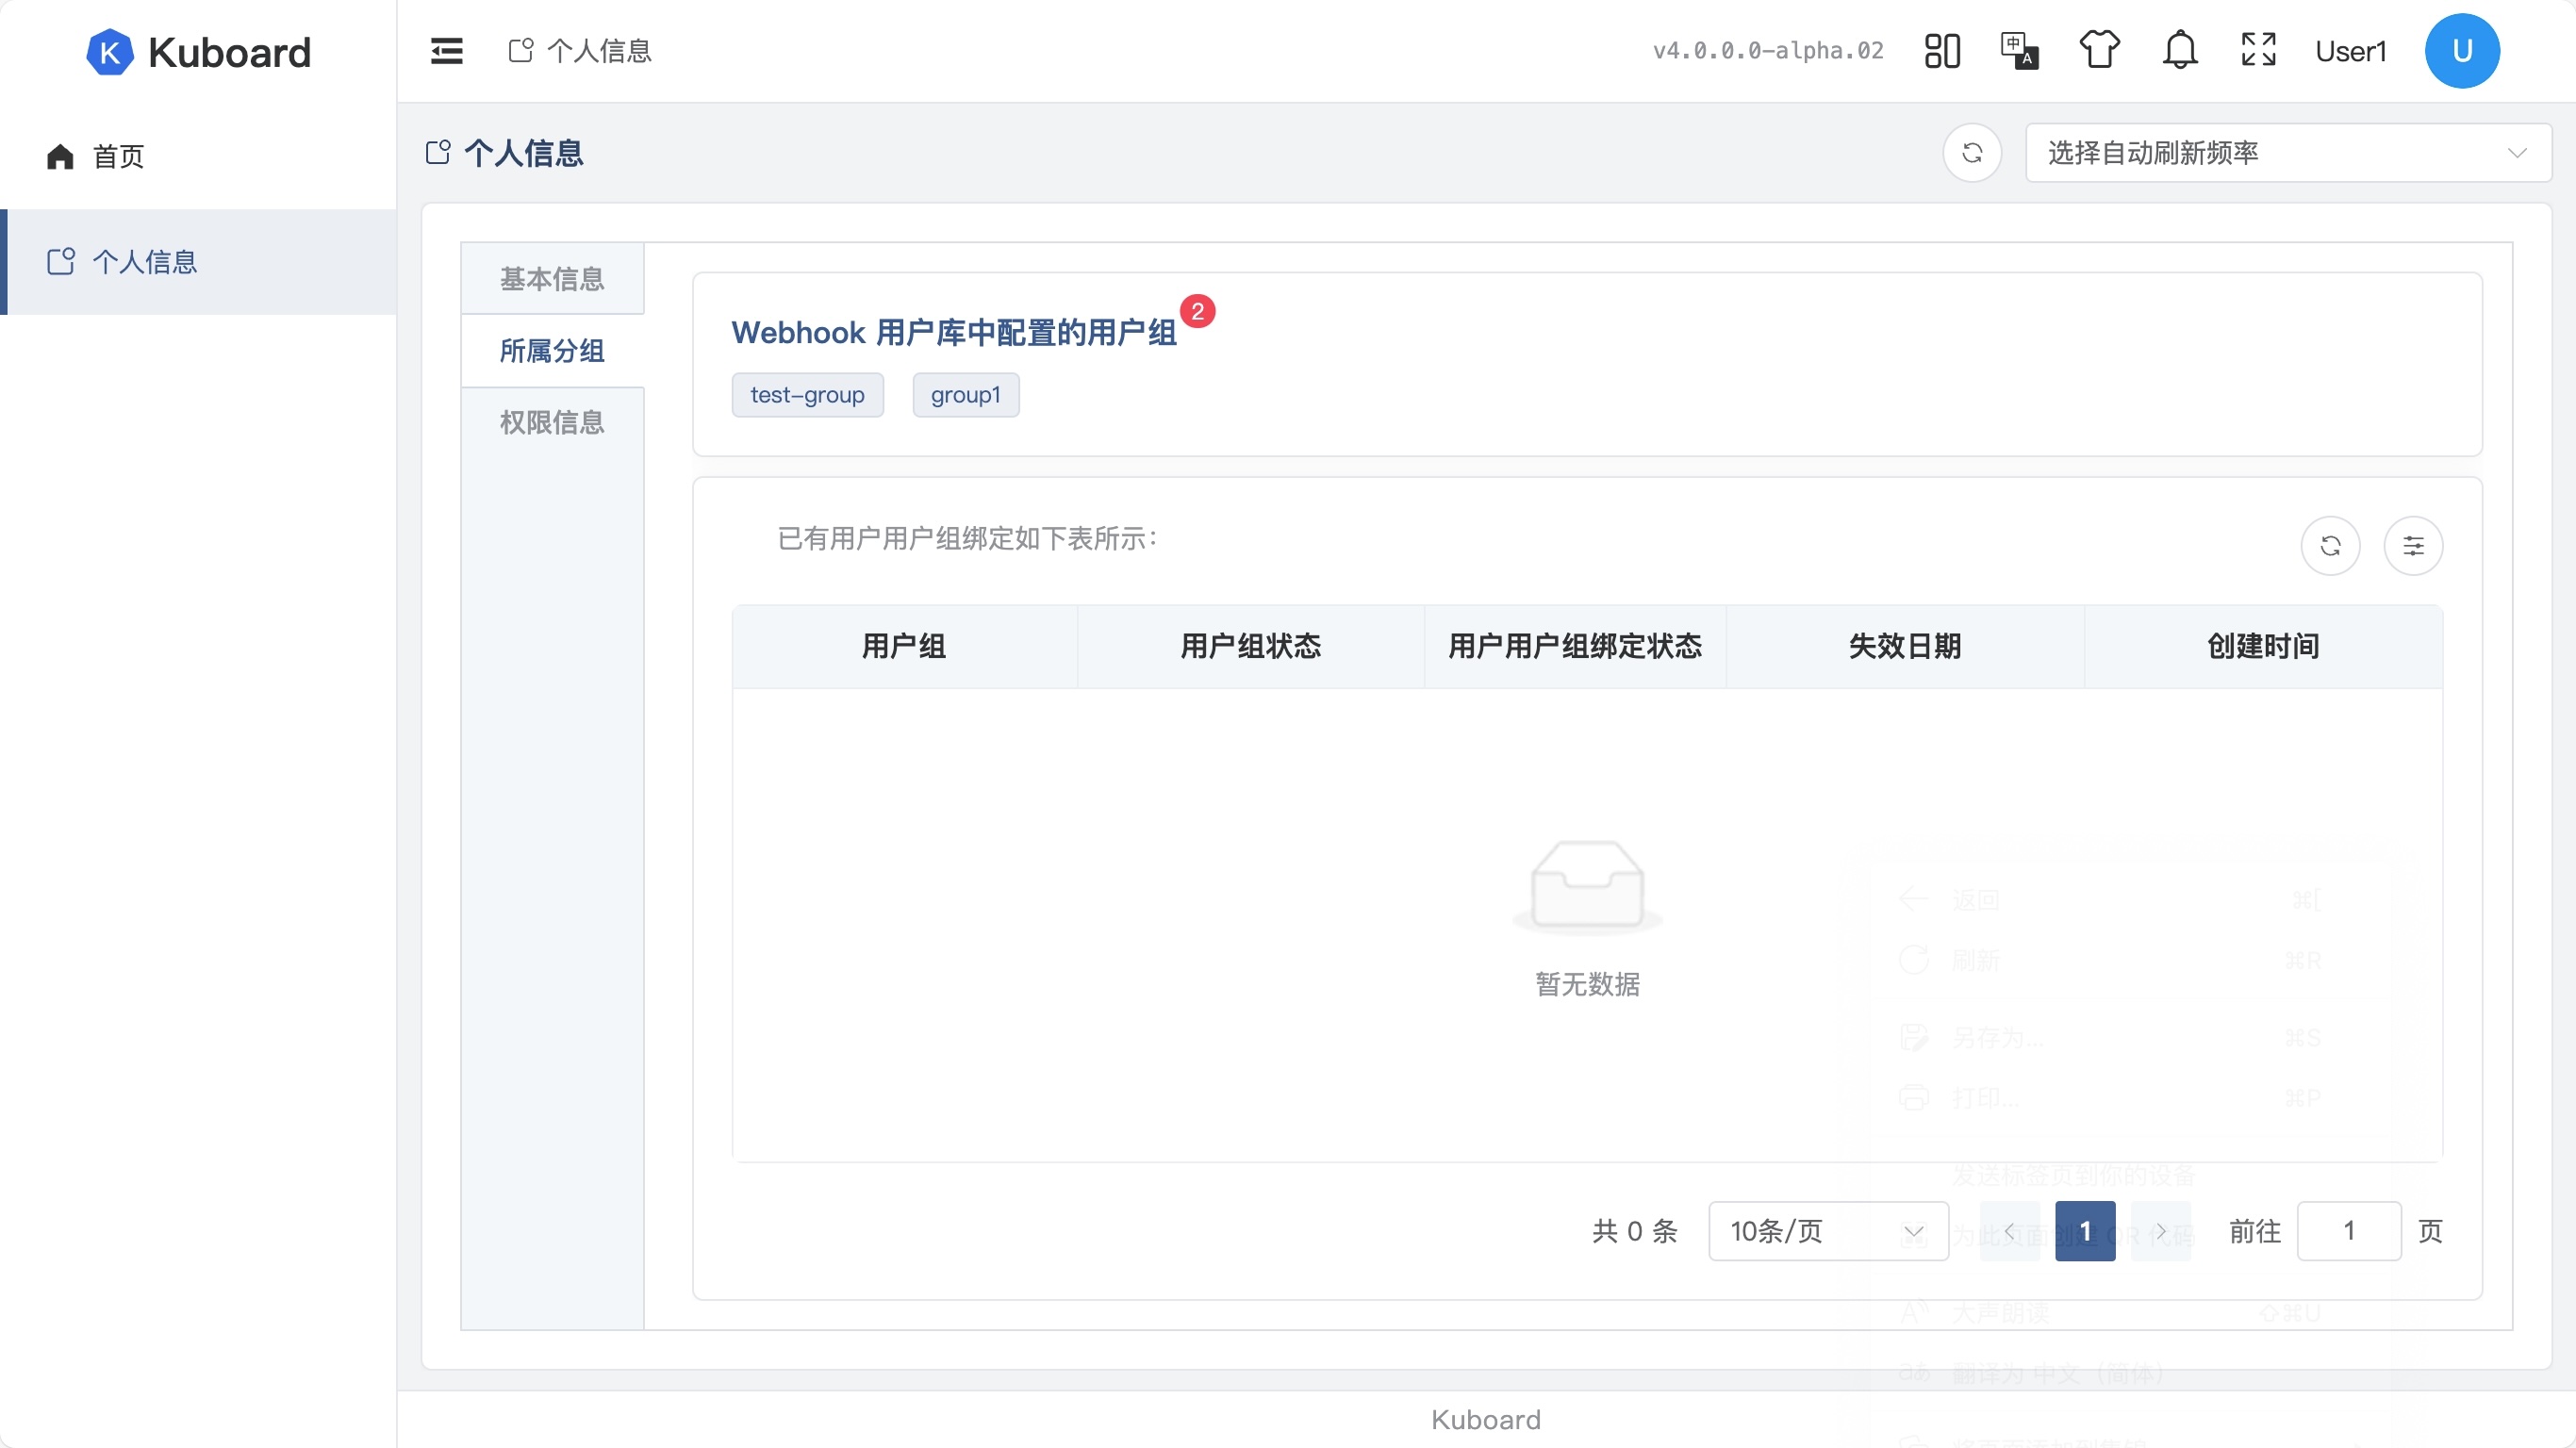Collapse the sidebar with hamburger icon

[446, 51]
